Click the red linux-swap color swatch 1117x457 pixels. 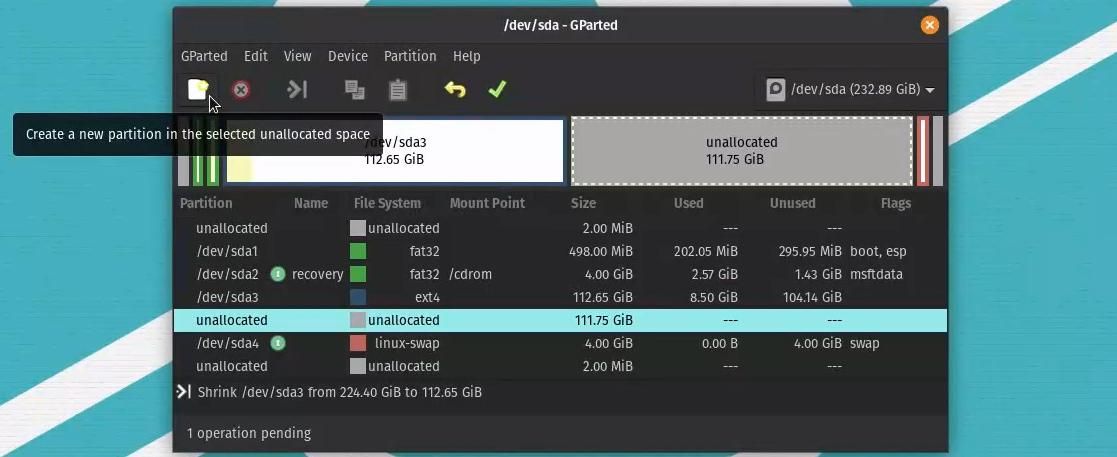point(358,343)
